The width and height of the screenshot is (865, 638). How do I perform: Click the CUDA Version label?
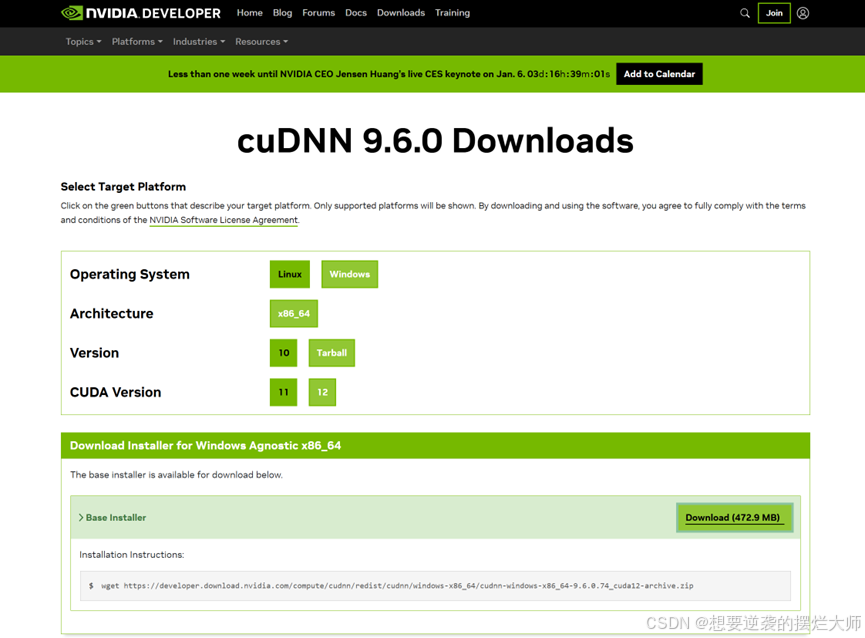[x=115, y=392]
